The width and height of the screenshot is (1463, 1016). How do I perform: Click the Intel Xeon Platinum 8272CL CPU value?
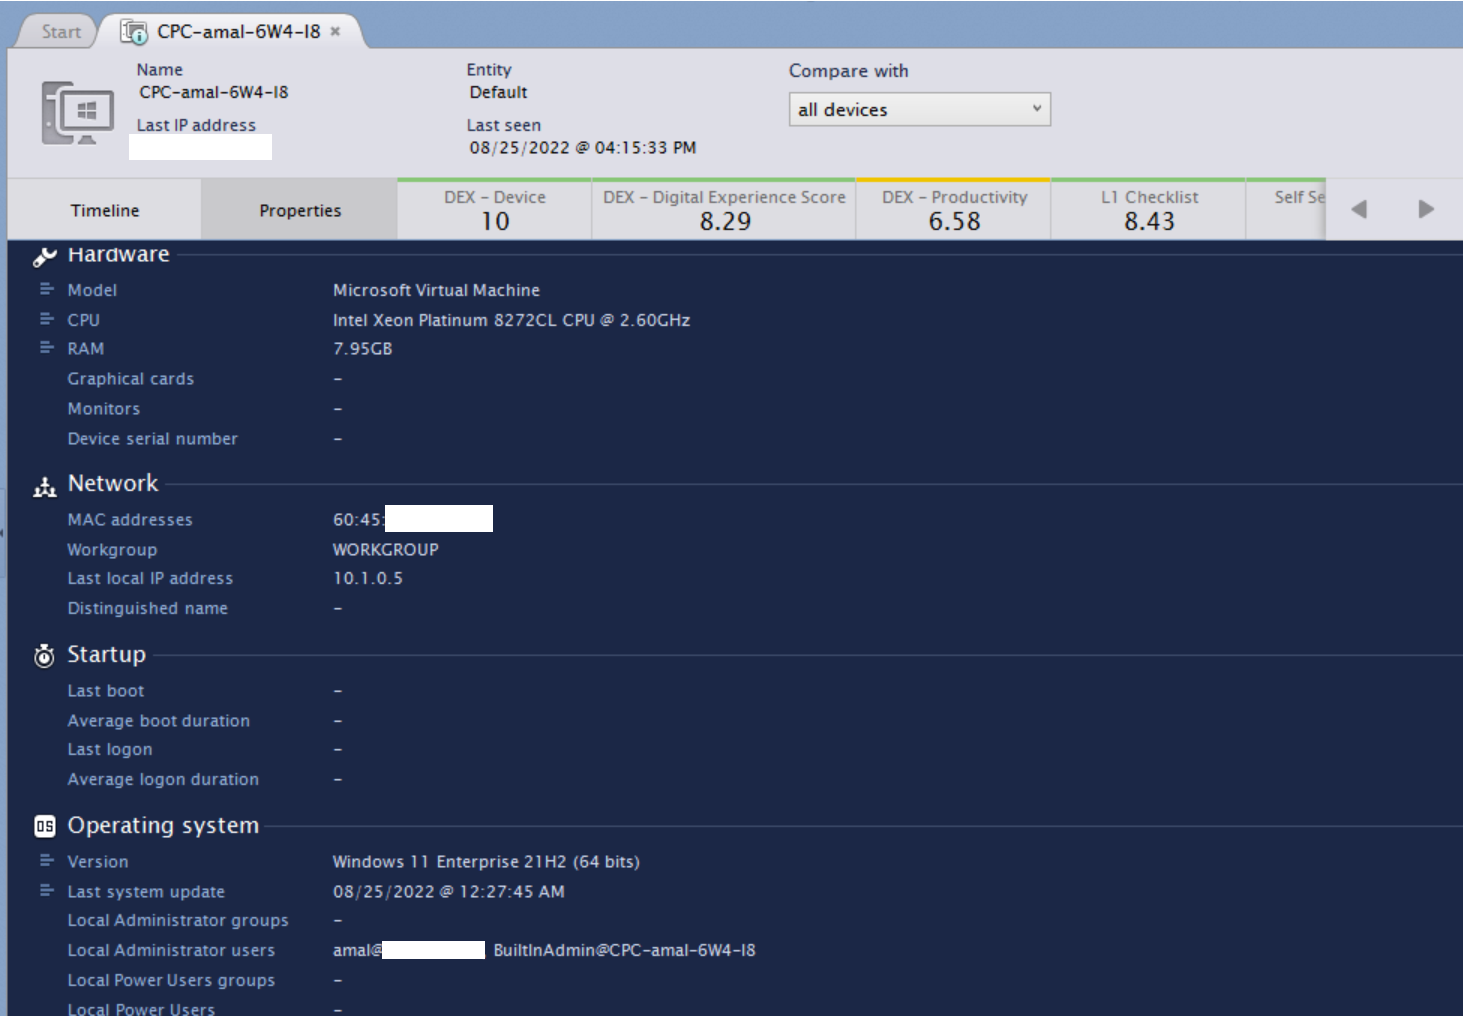pyautogui.click(x=511, y=320)
